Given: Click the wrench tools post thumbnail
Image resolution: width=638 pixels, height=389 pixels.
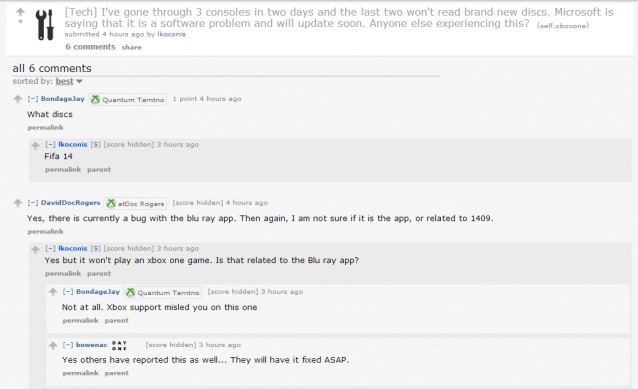Looking at the screenshot, I should [45, 25].
